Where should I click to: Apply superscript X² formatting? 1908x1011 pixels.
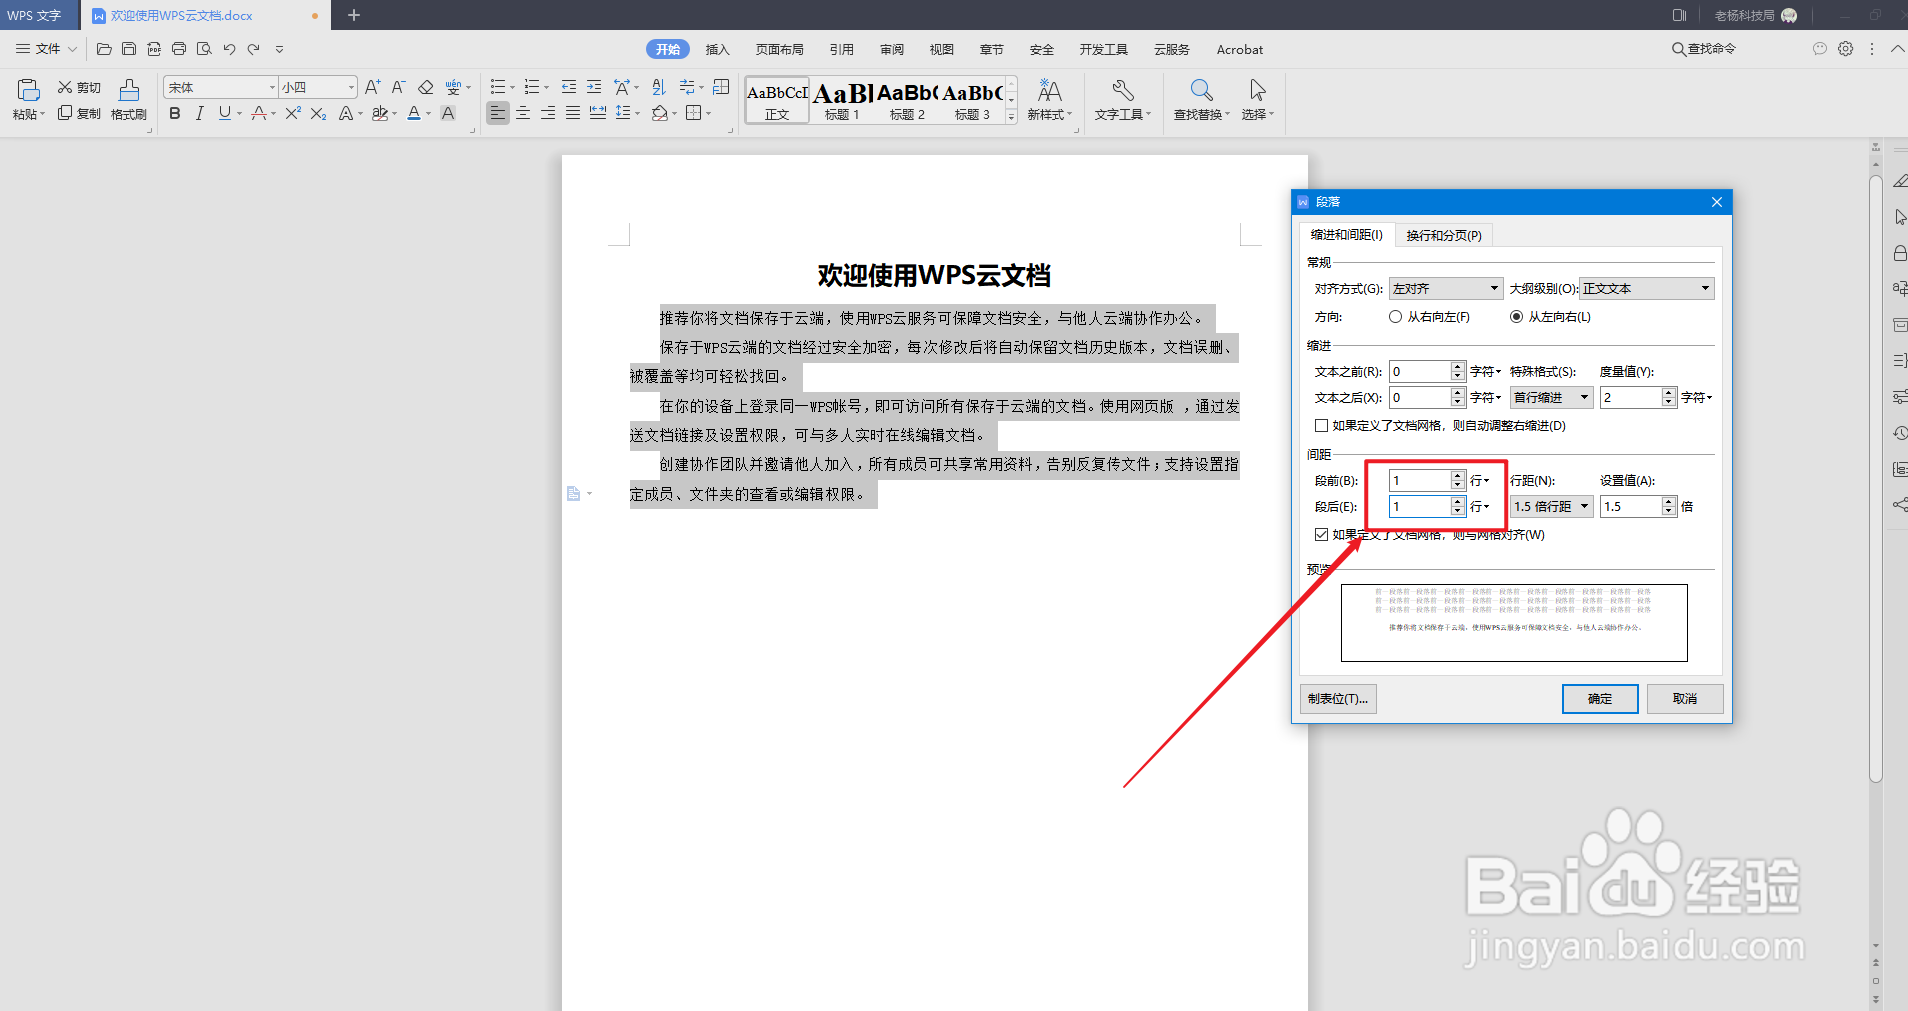[x=293, y=114]
